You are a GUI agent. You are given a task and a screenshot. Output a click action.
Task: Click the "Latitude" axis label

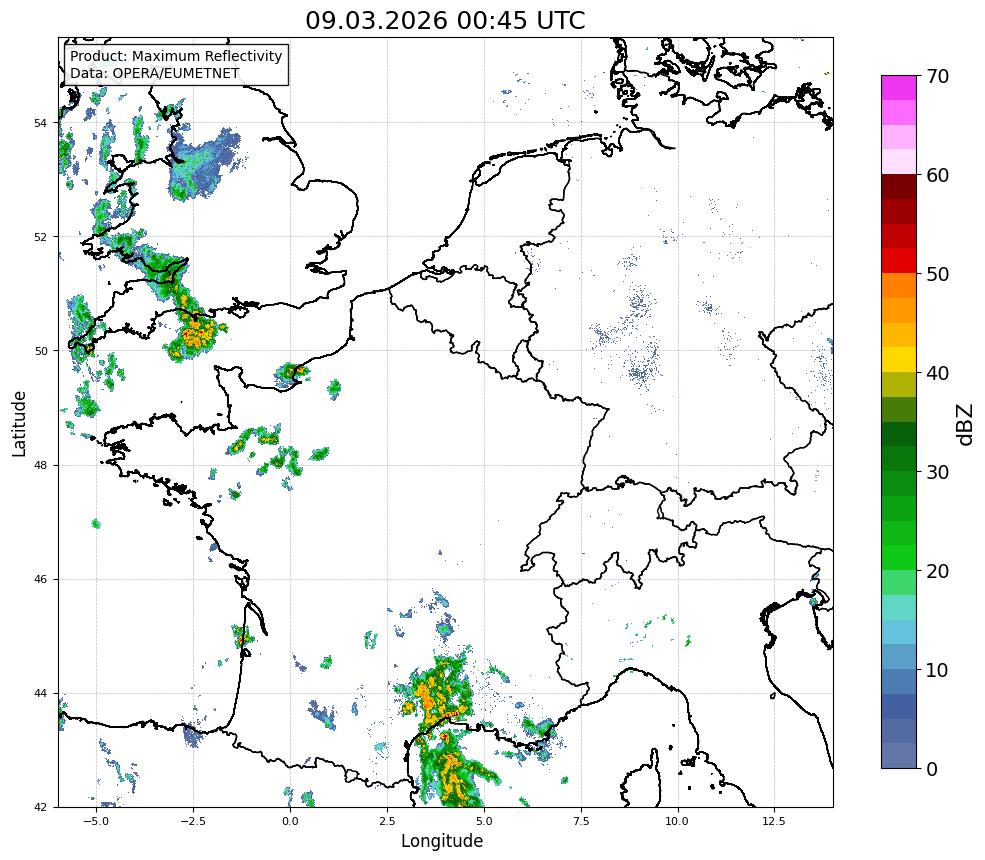coord(19,423)
